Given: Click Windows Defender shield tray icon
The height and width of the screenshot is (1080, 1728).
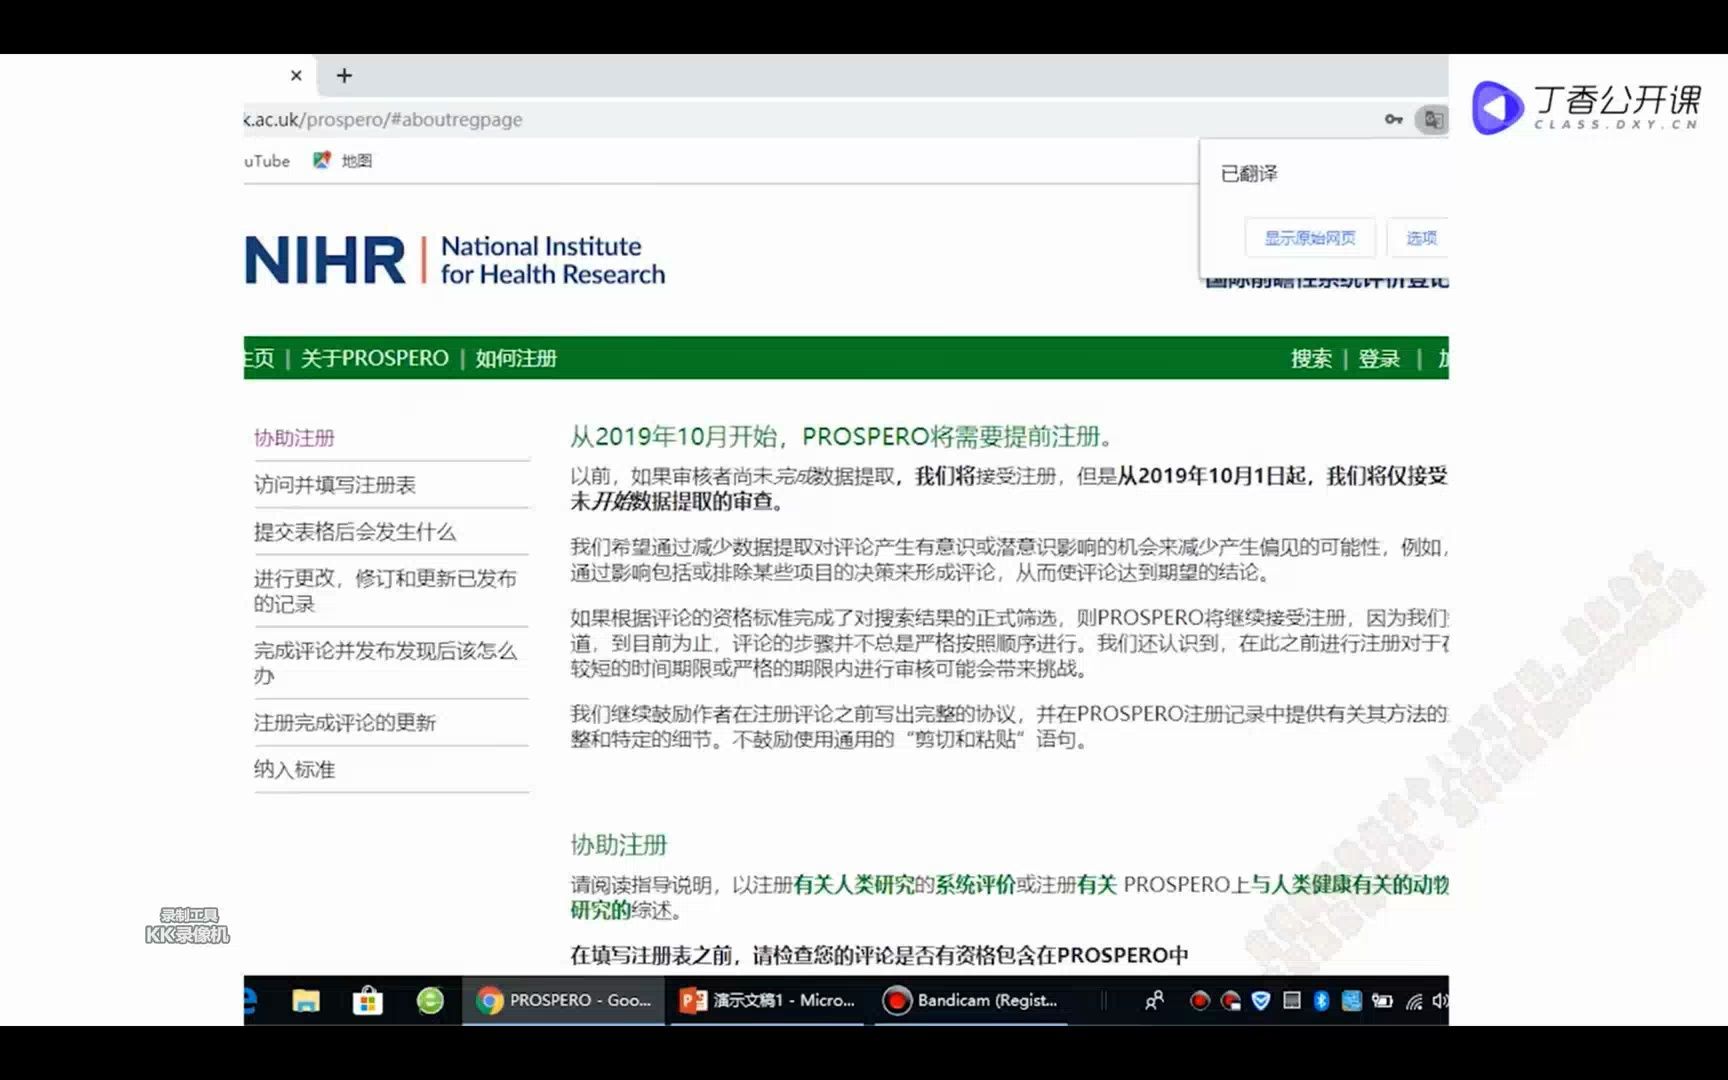Looking at the screenshot, I should click(1261, 1000).
